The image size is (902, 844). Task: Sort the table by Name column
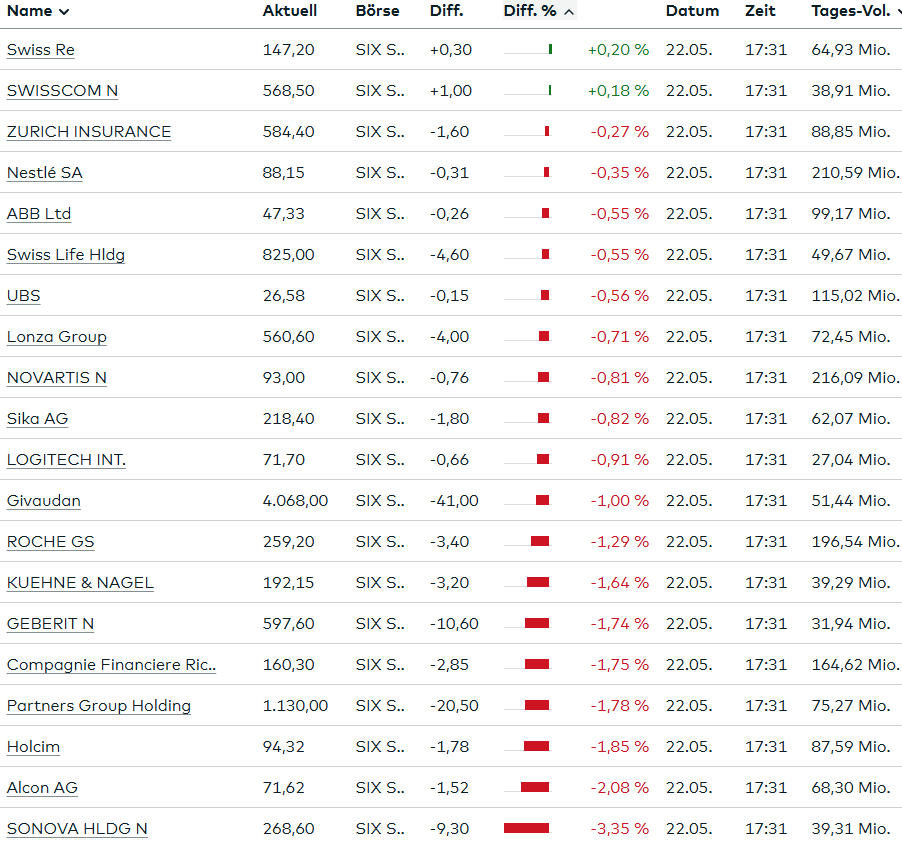[37, 11]
